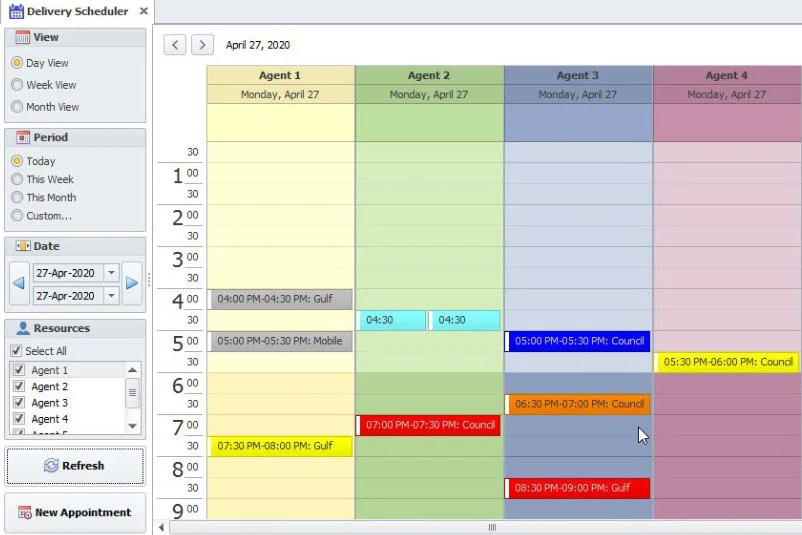Select the blue 05:00 PM Council appointment
This screenshot has width=802, height=535.
click(579, 341)
